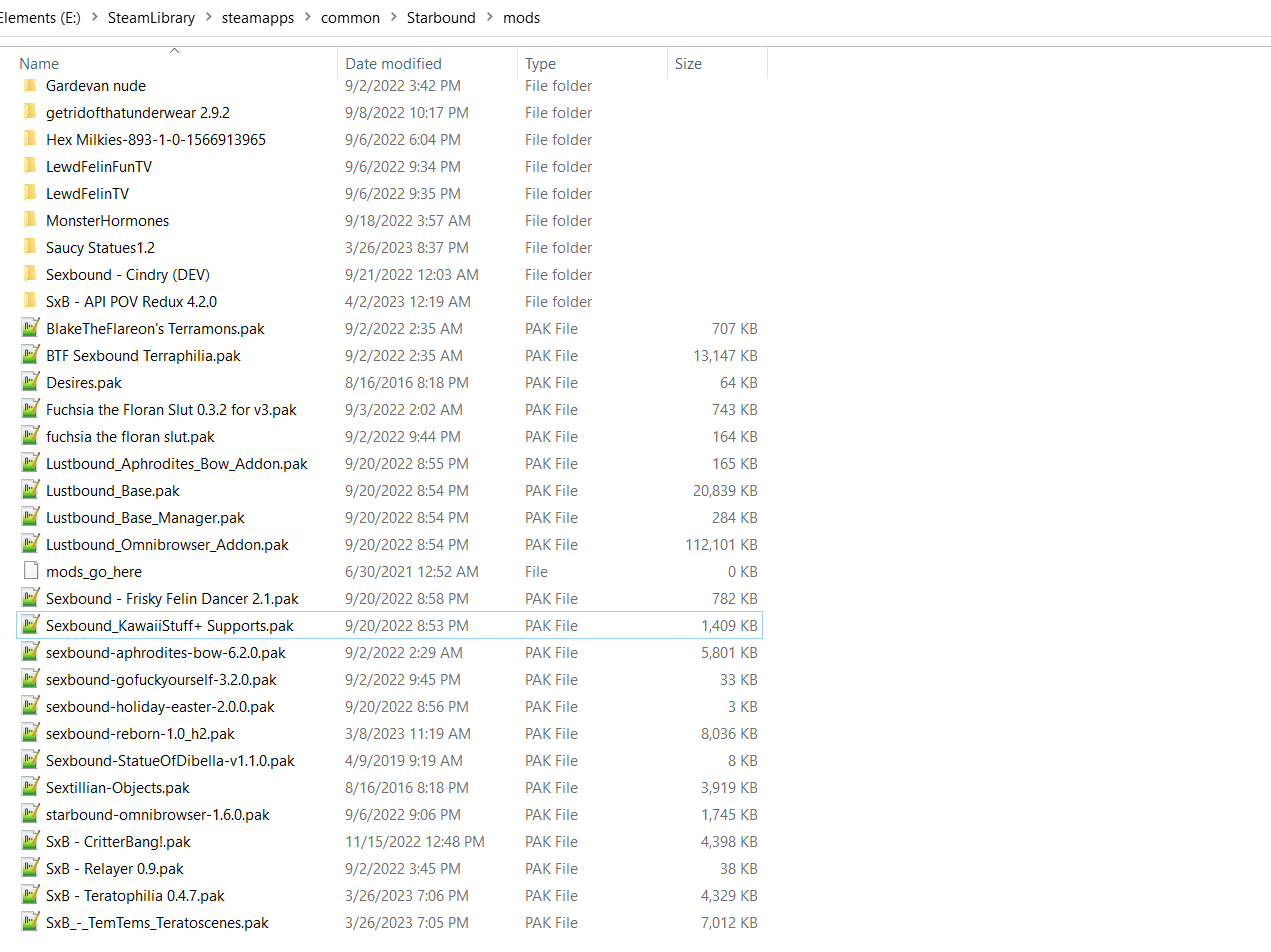Screen dimensions: 1271x952
Task: Click the SxB - Relayer 0.9.pak icon
Action: [x=30, y=868]
